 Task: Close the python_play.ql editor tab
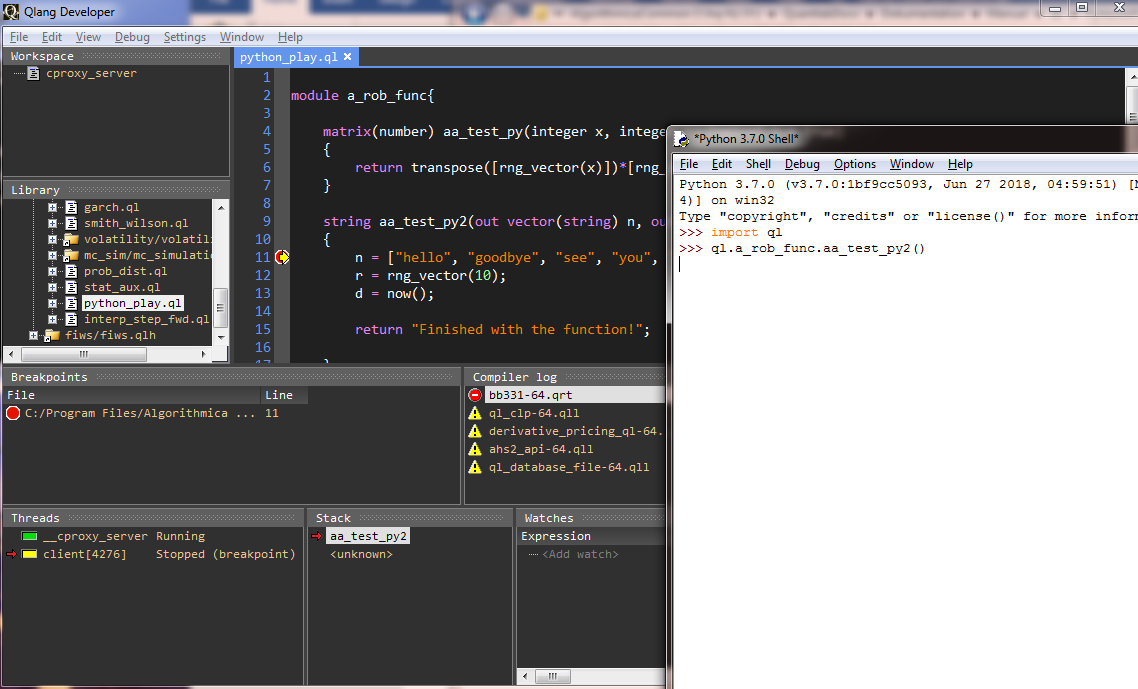click(x=348, y=57)
